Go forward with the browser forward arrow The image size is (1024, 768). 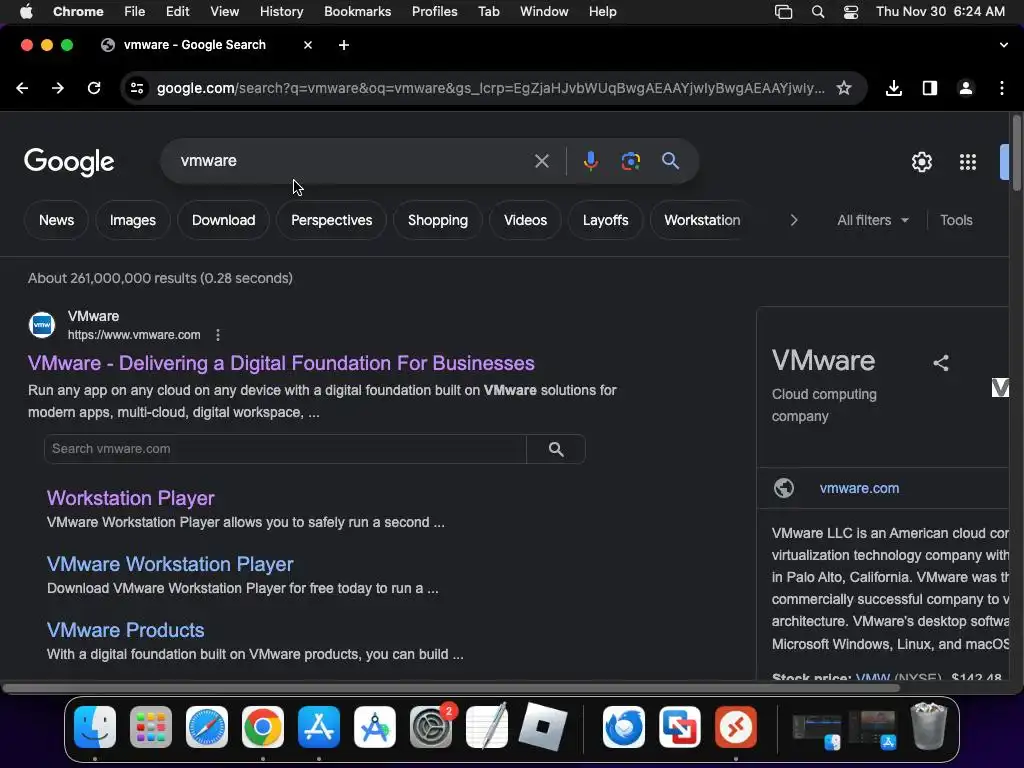click(58, 88)
